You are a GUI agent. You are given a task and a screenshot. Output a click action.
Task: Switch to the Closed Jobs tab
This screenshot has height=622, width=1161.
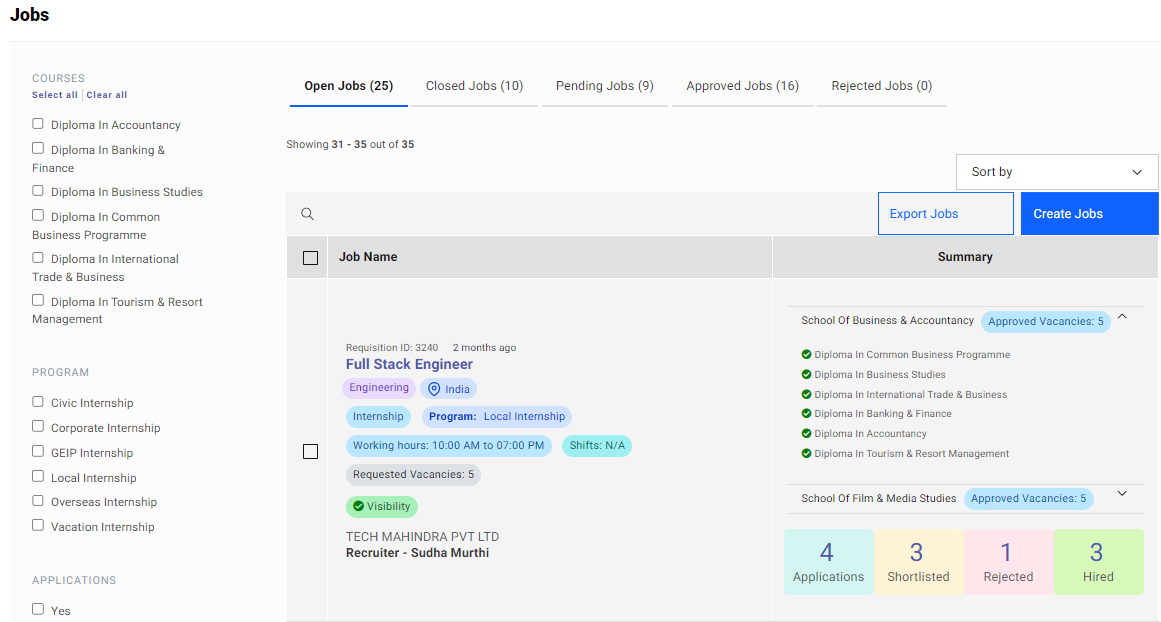click(474, 85)
